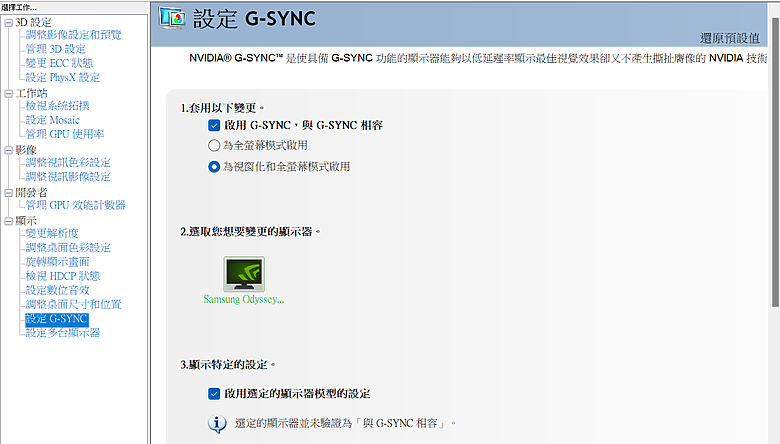
Task: Open 設定多台顯示器 page
Action: 63,333
